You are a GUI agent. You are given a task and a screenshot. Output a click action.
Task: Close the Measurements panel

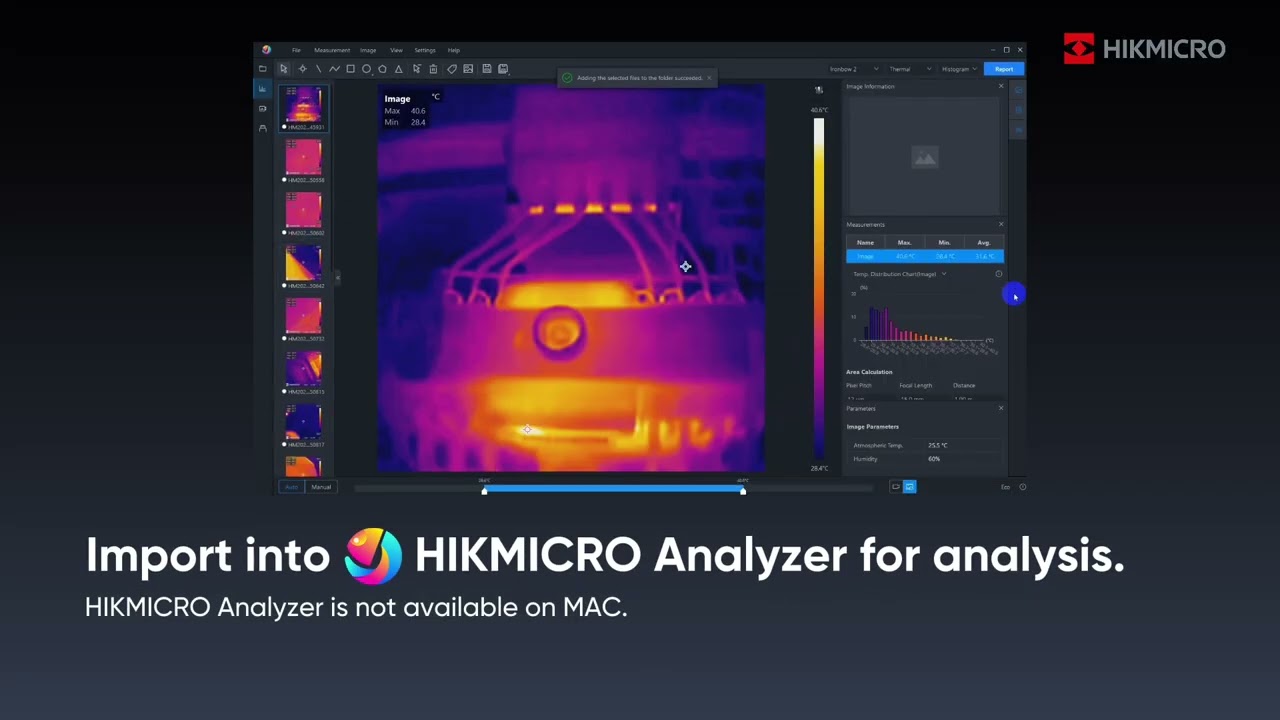1000,224
